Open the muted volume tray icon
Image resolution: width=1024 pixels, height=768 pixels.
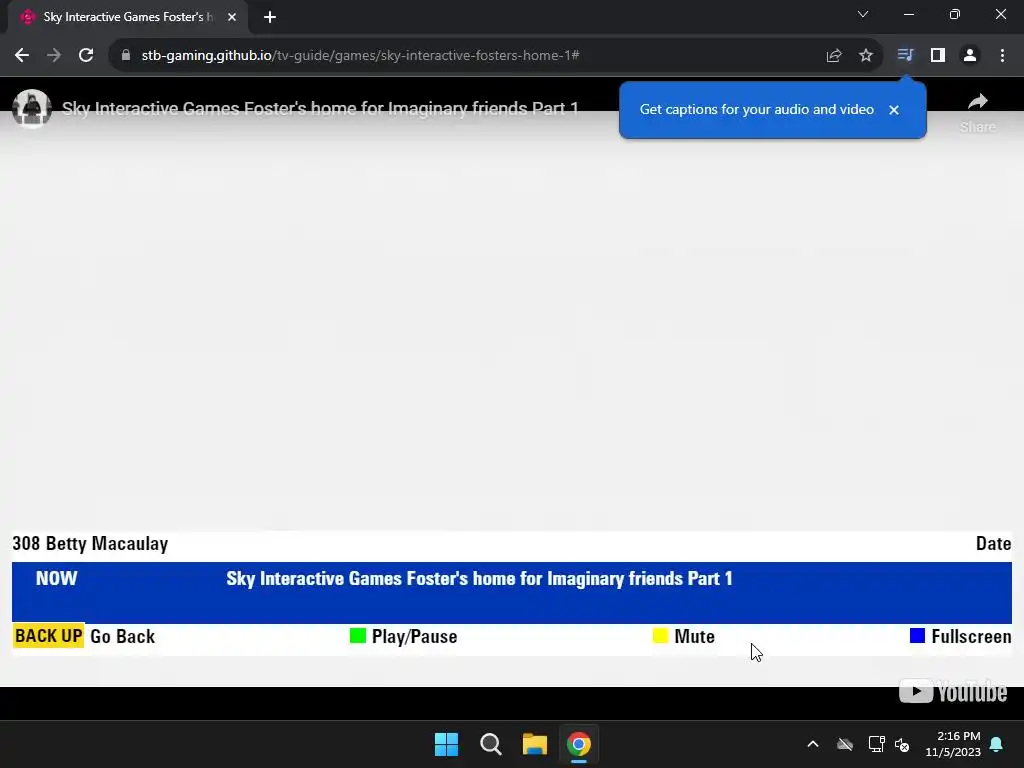coord(903,744)
